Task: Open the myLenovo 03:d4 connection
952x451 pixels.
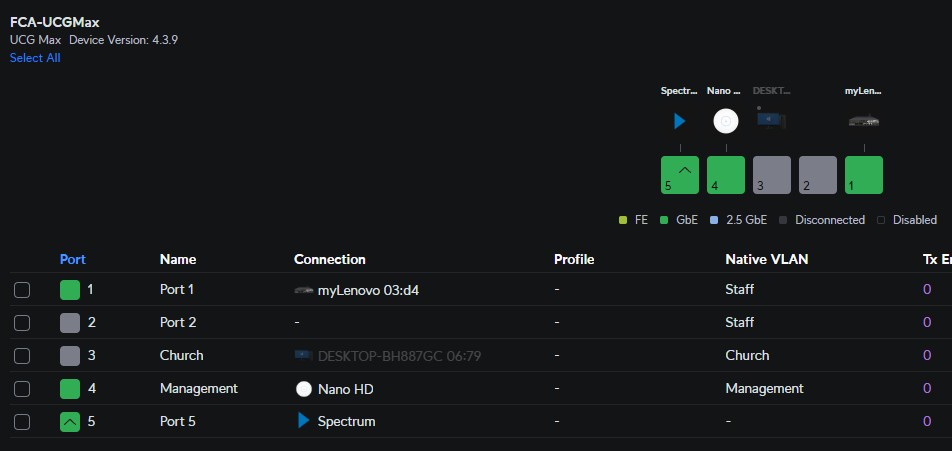Action: pyautogui.click(x=366, y=290)
